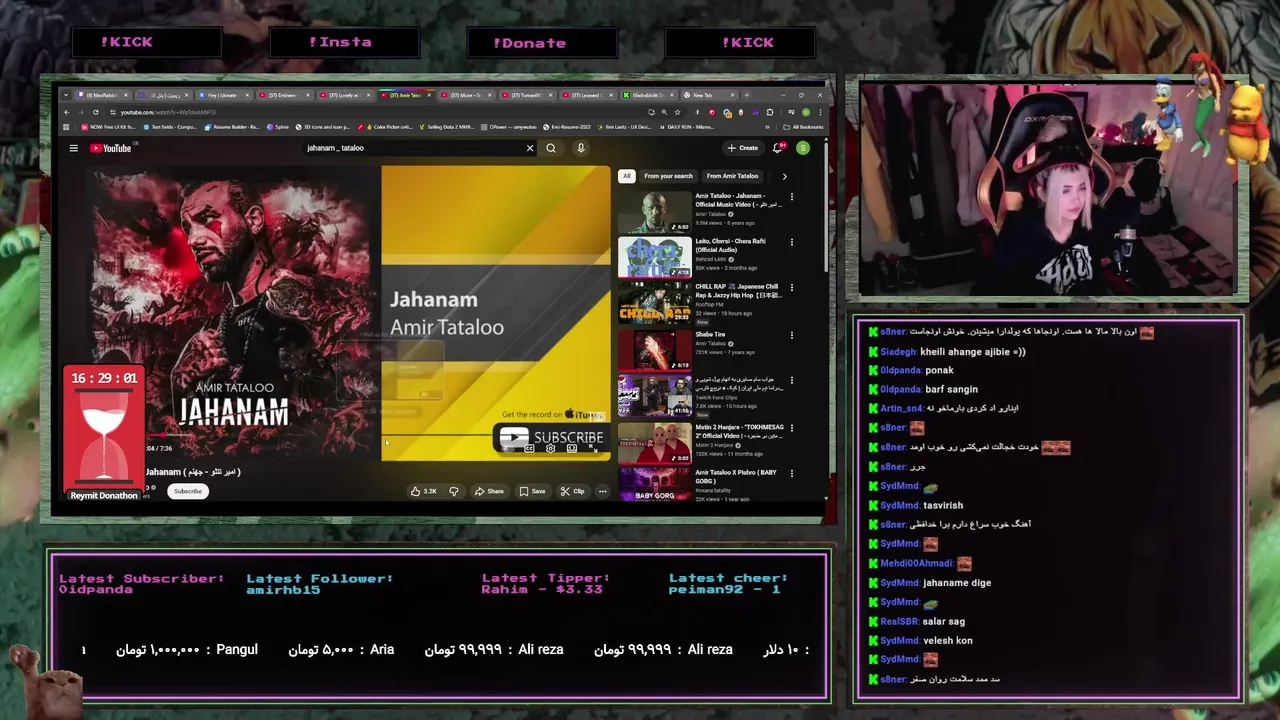Go to the YouTube home logo
Viewport: 1280px width, 720px height.
point(110,148)
